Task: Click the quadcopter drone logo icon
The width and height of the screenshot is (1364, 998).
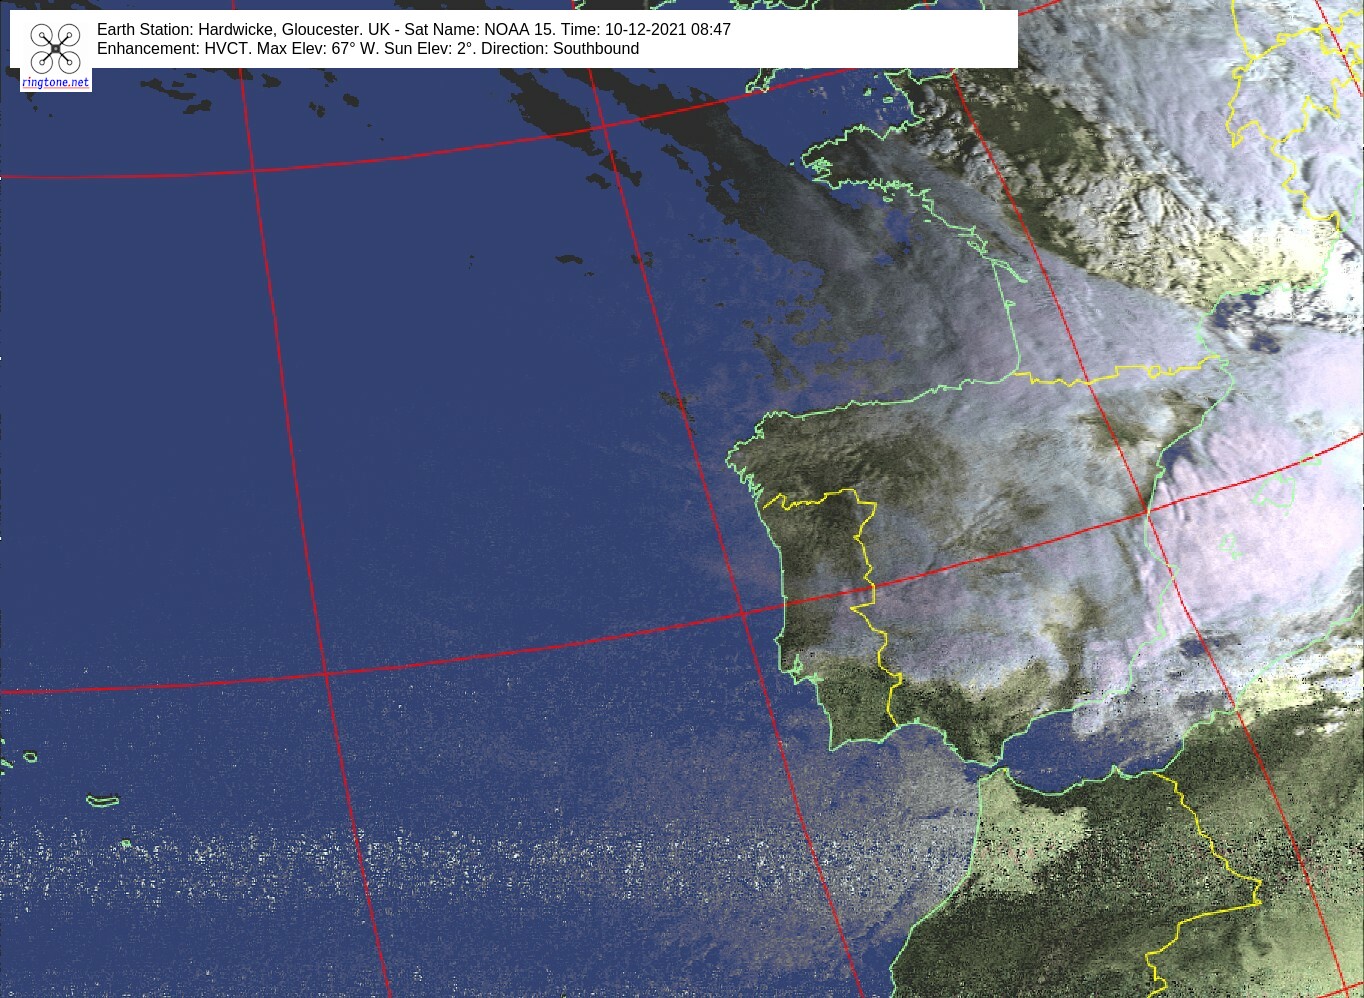Action: click(x=55, y=48)
